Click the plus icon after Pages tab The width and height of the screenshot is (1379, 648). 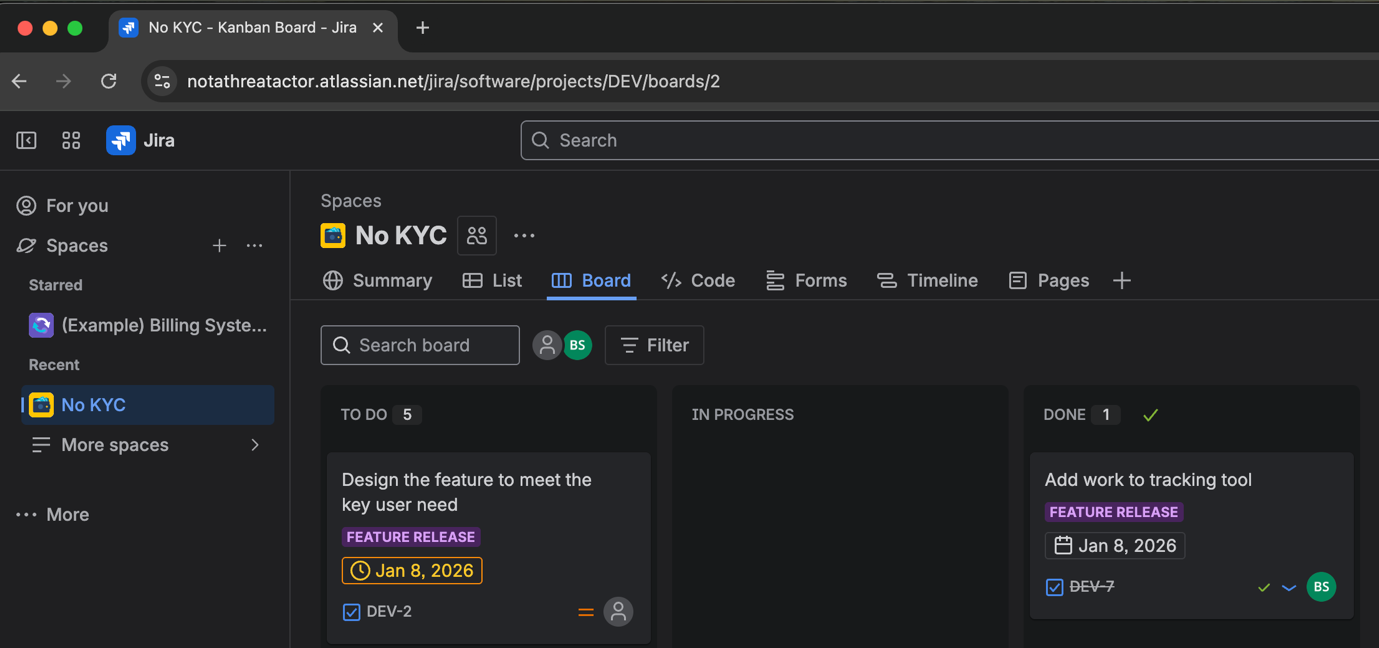[x=1122, y=281]
